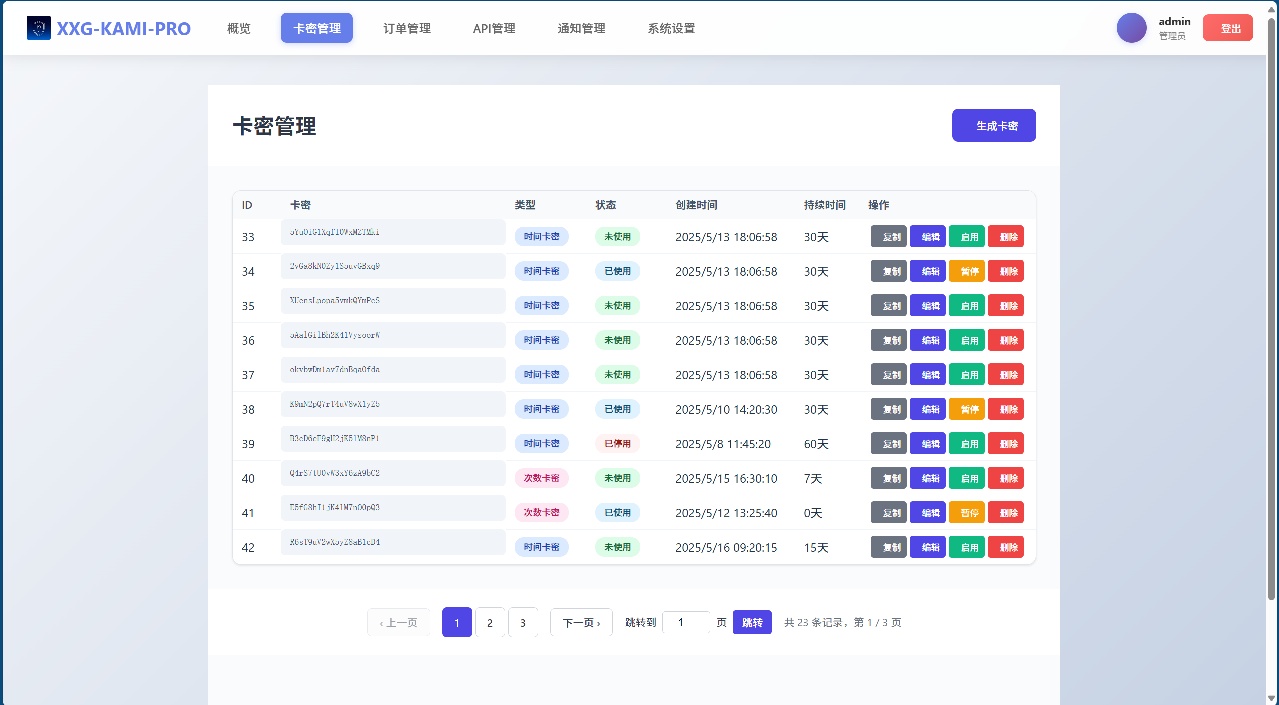
Task: Click the 生成卡密 button
Action: (x=993, y=125)
